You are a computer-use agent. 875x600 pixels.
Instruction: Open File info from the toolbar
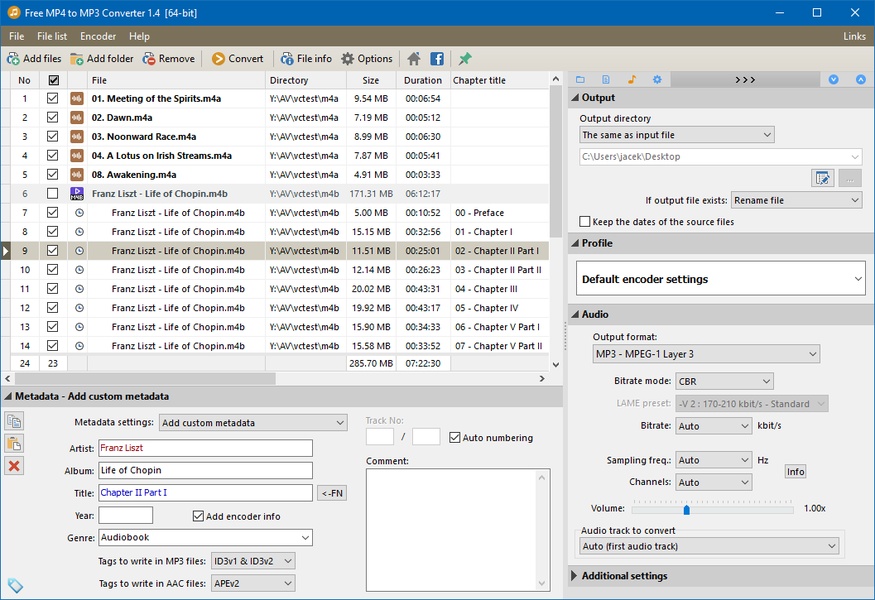pos(306,59)
